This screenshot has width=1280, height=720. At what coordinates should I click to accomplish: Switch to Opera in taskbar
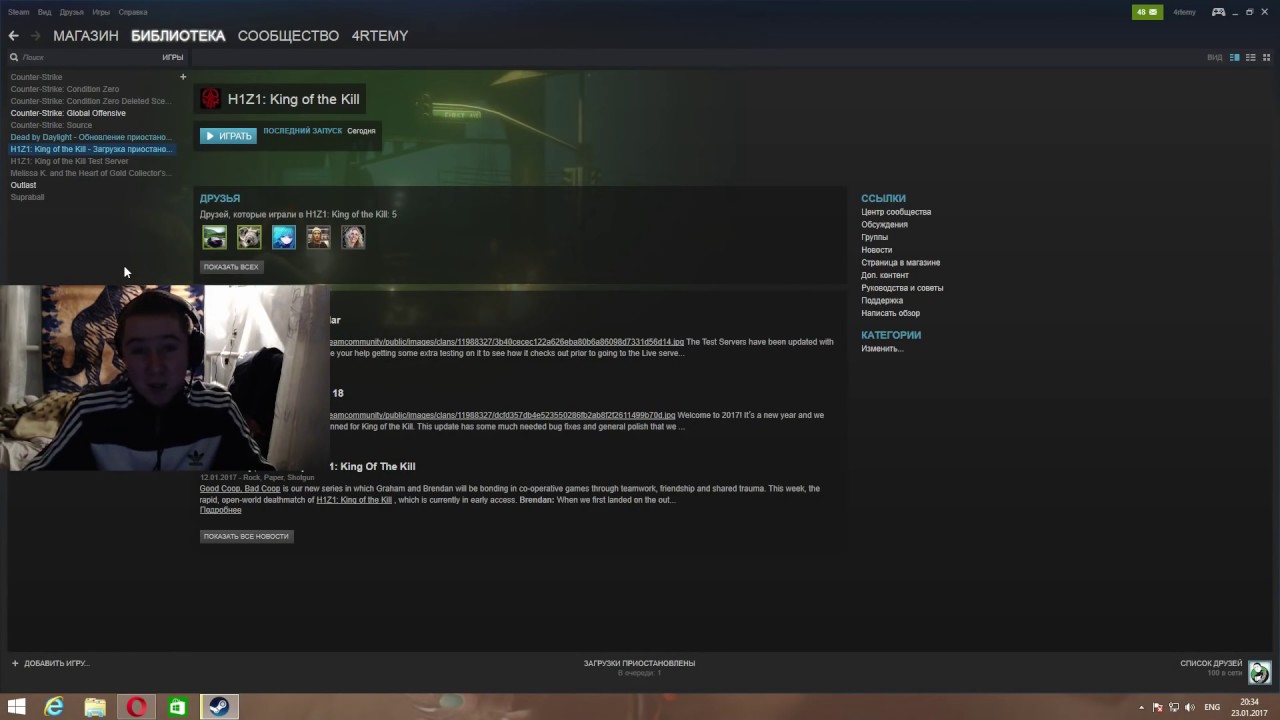[136, 707]
